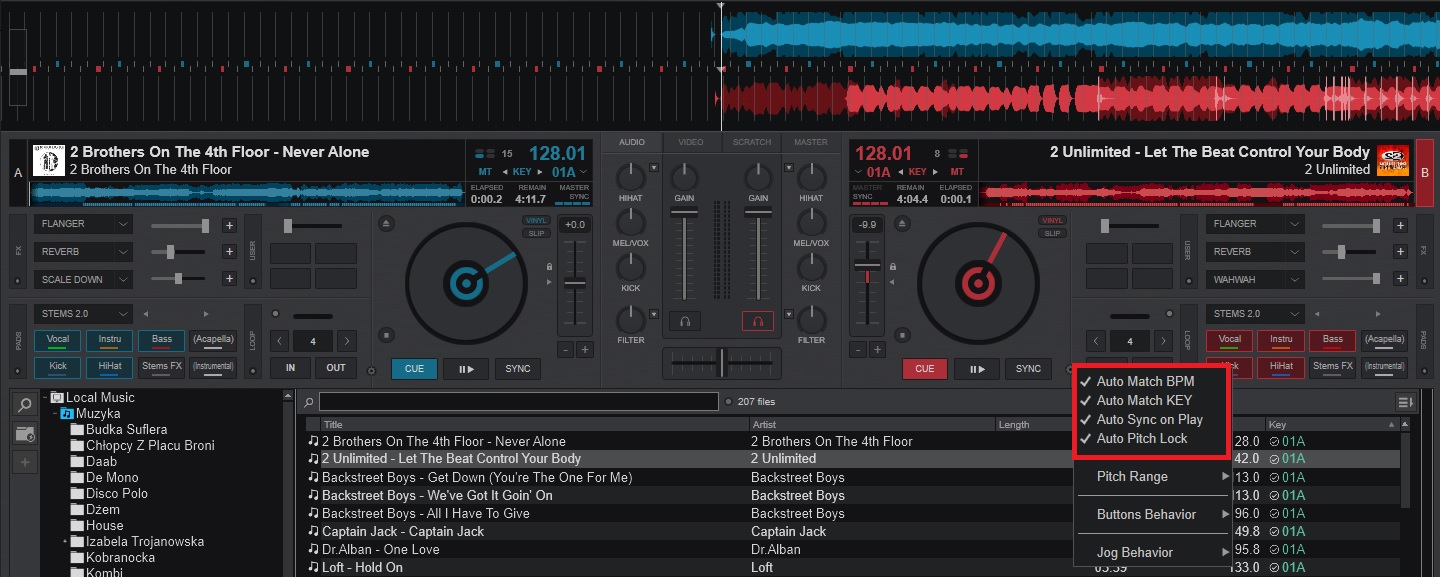Click the eject icon on deck A

coord(387,224)
